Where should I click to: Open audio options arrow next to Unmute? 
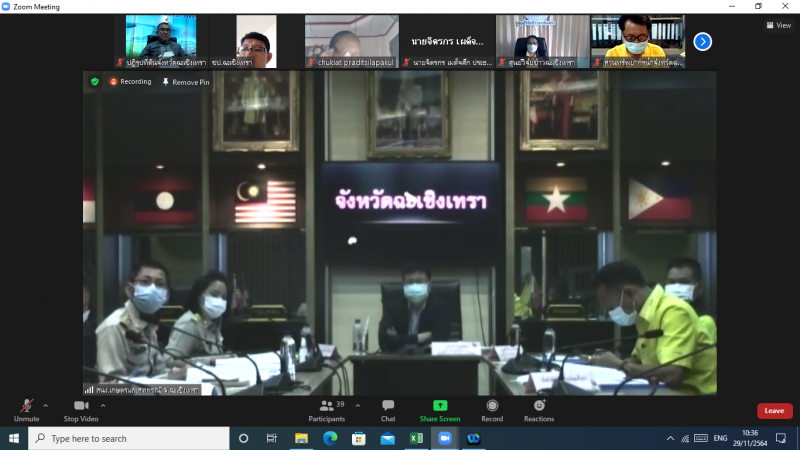[x=45, y=406]
